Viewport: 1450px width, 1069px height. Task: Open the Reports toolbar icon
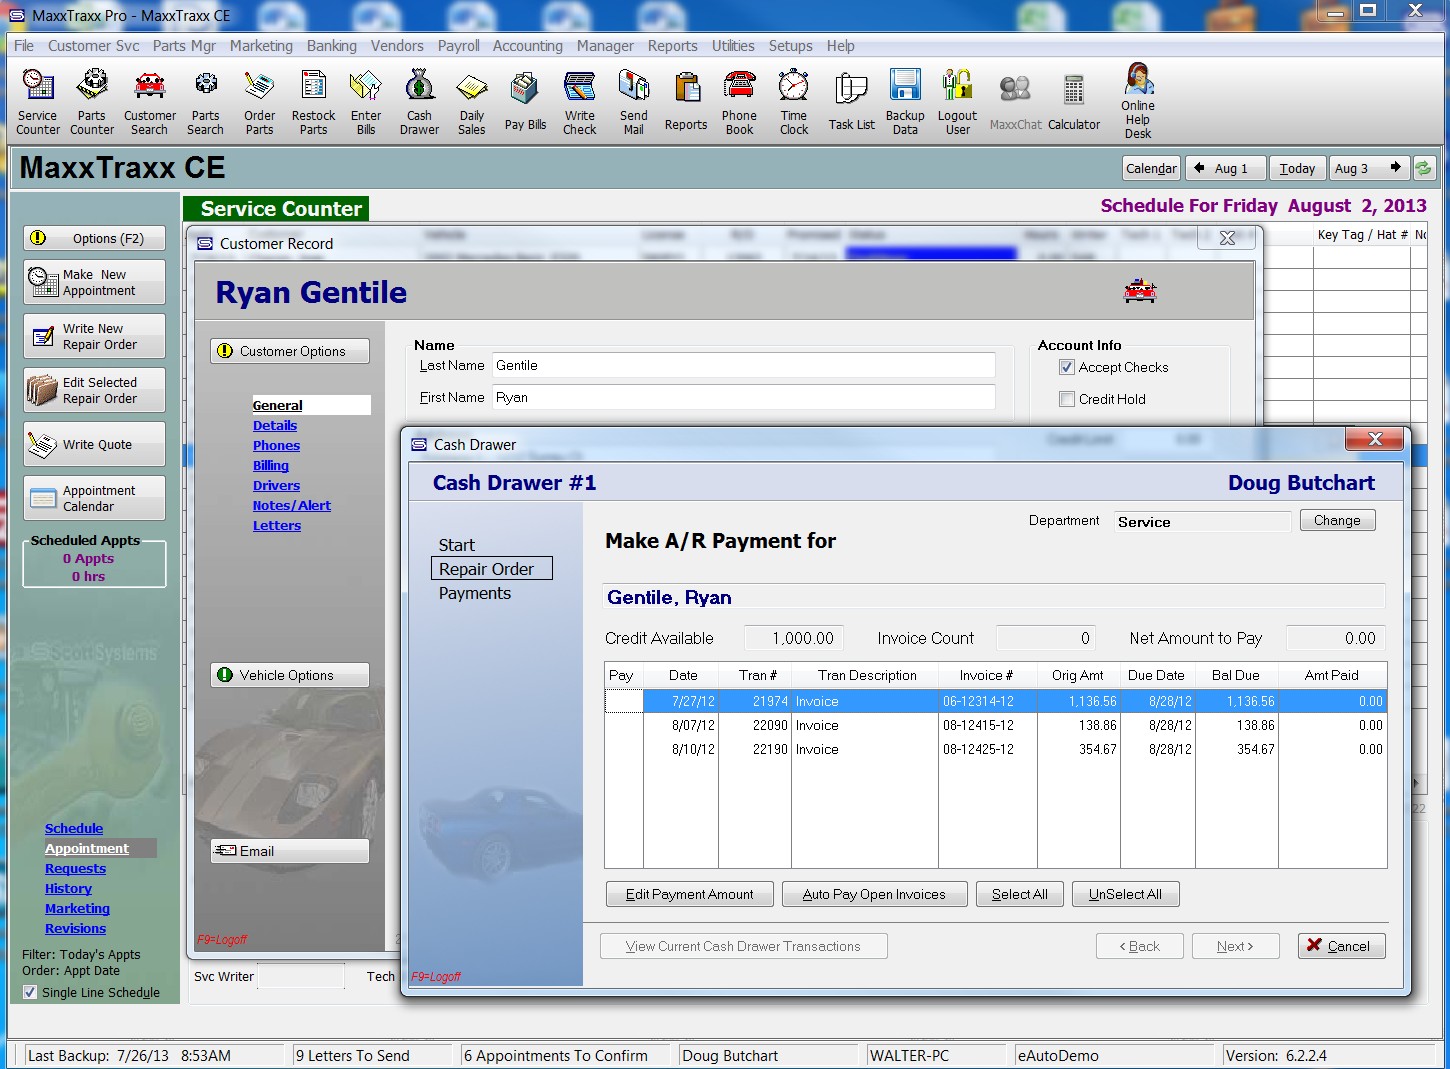[x=686, y=102]
